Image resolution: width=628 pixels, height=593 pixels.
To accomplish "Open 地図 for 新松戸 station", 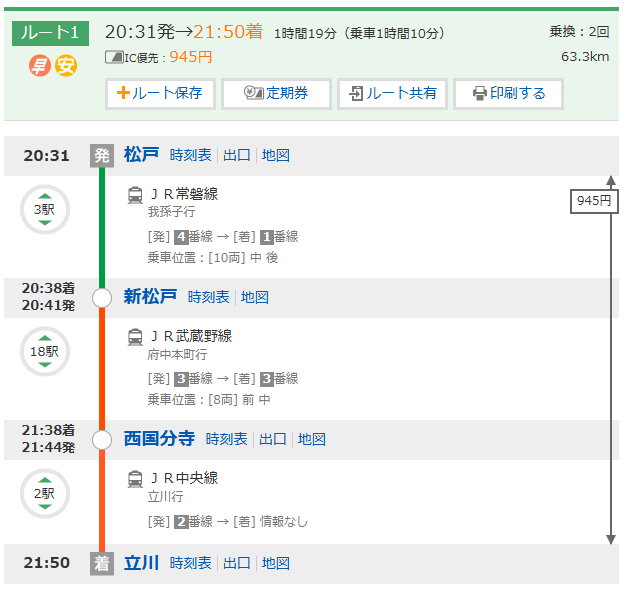I will (255, 298).
